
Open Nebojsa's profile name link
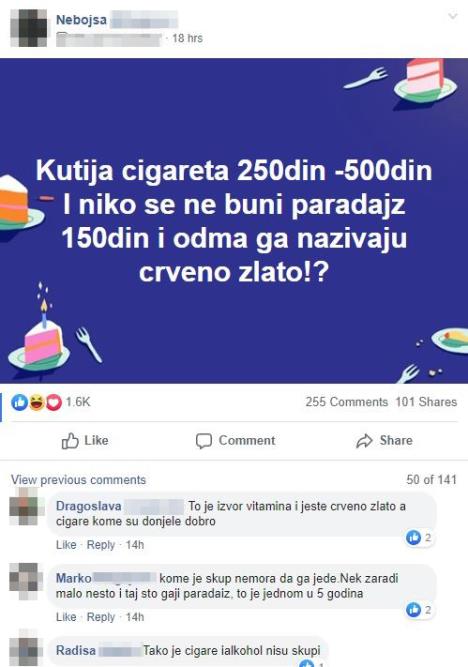pyautogui.click(x=81, y=20)
